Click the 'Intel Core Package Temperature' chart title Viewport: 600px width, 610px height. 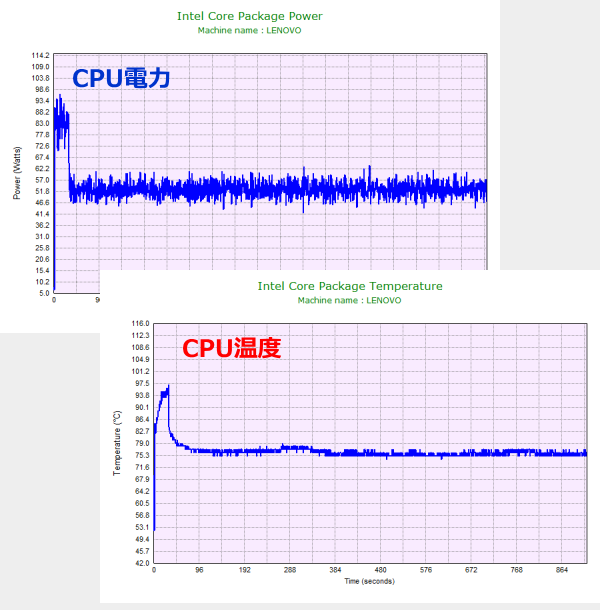tap(350, 286)
